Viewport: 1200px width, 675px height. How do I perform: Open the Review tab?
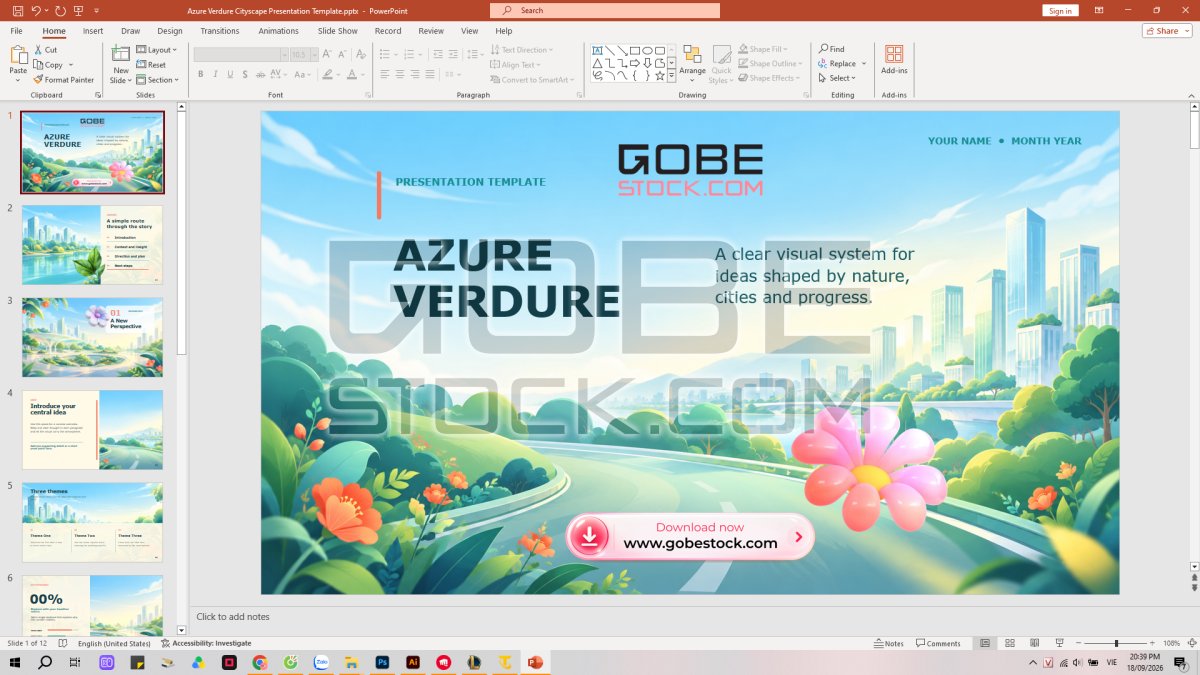[431, 31]
